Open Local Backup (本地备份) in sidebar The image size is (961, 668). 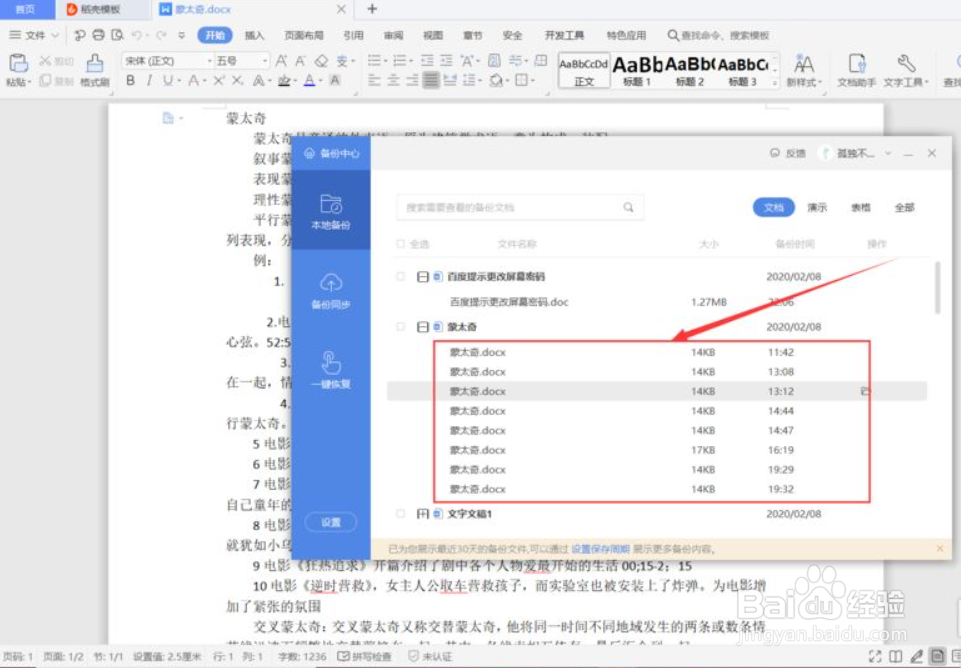coord(331,211)
